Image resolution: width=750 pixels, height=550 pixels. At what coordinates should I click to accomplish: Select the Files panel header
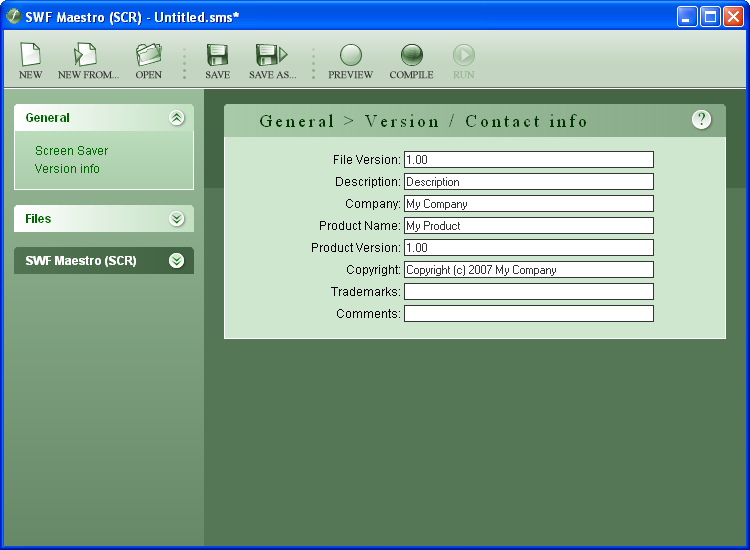104,219
